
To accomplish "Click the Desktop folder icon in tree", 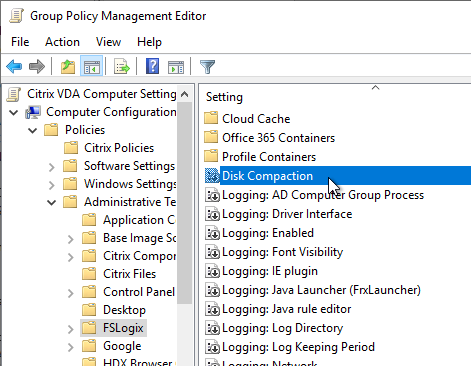I will coord(89,310).
